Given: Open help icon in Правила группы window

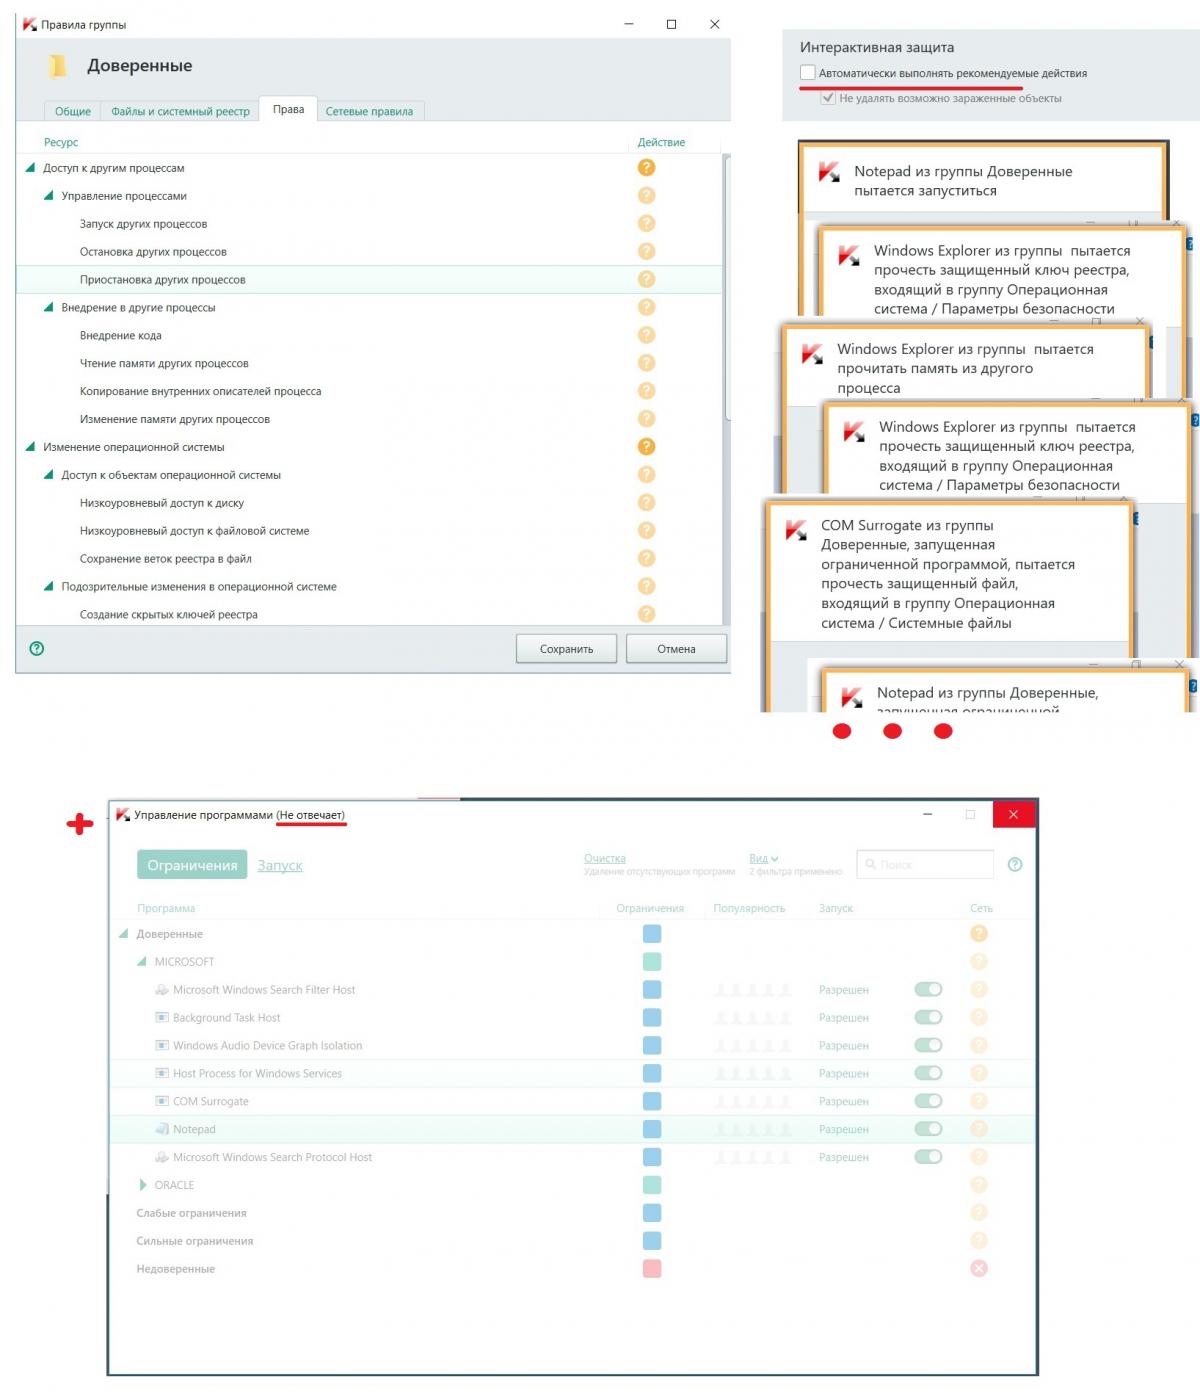Looking at the screenshot, I should pos(37,648).
